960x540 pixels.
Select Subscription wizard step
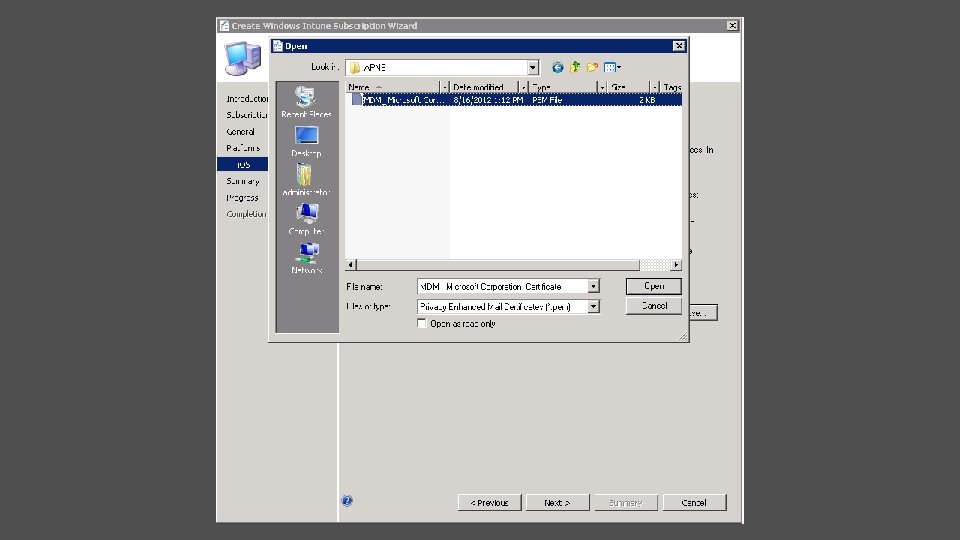tap(247, 115)
